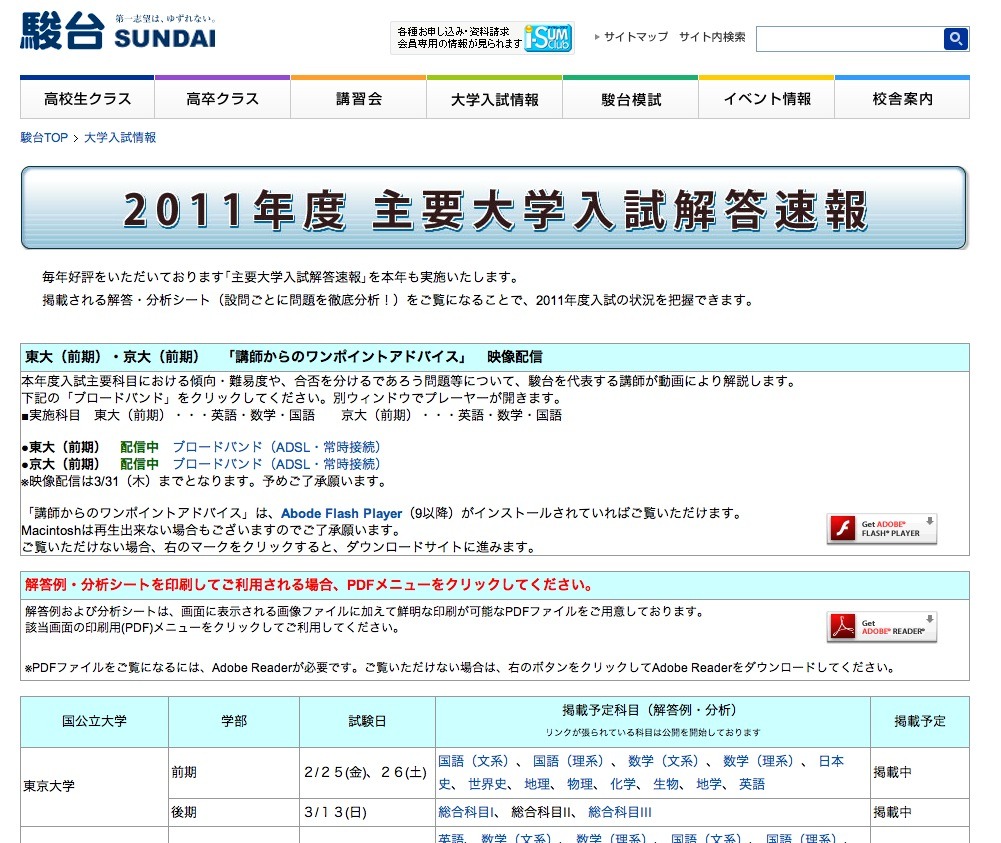Image resolution: width=1001 pixels, height=843 pixels.
Task: Open the イベント情報 tab
Action: pos(766,99)
